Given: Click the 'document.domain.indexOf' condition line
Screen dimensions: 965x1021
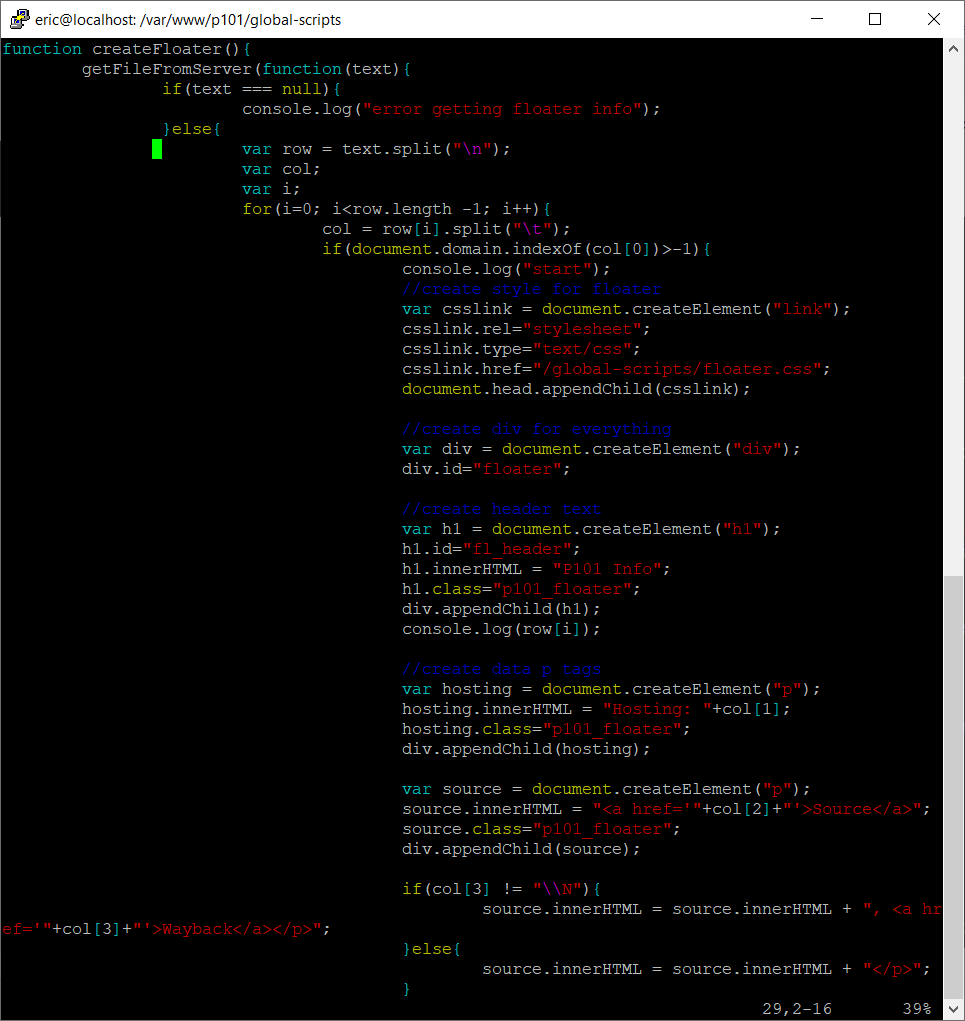Looking at the screenshot, I should pyautogui.click(x=516, y=249).
